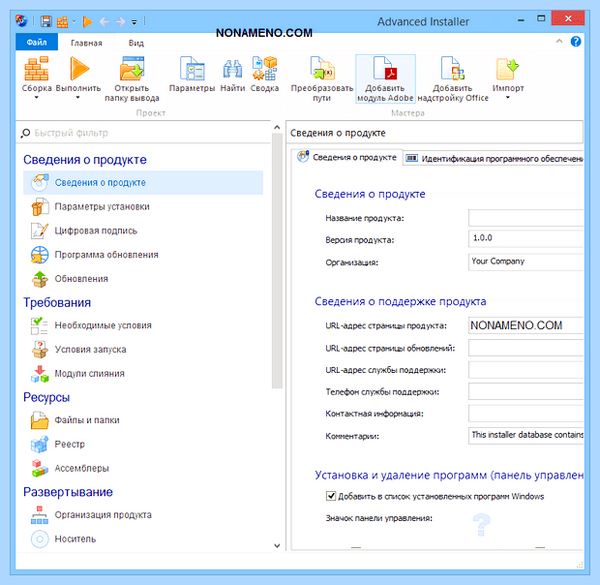Open quick access toolbar customize dropdown
600x585 pixels.
[134, 22]
